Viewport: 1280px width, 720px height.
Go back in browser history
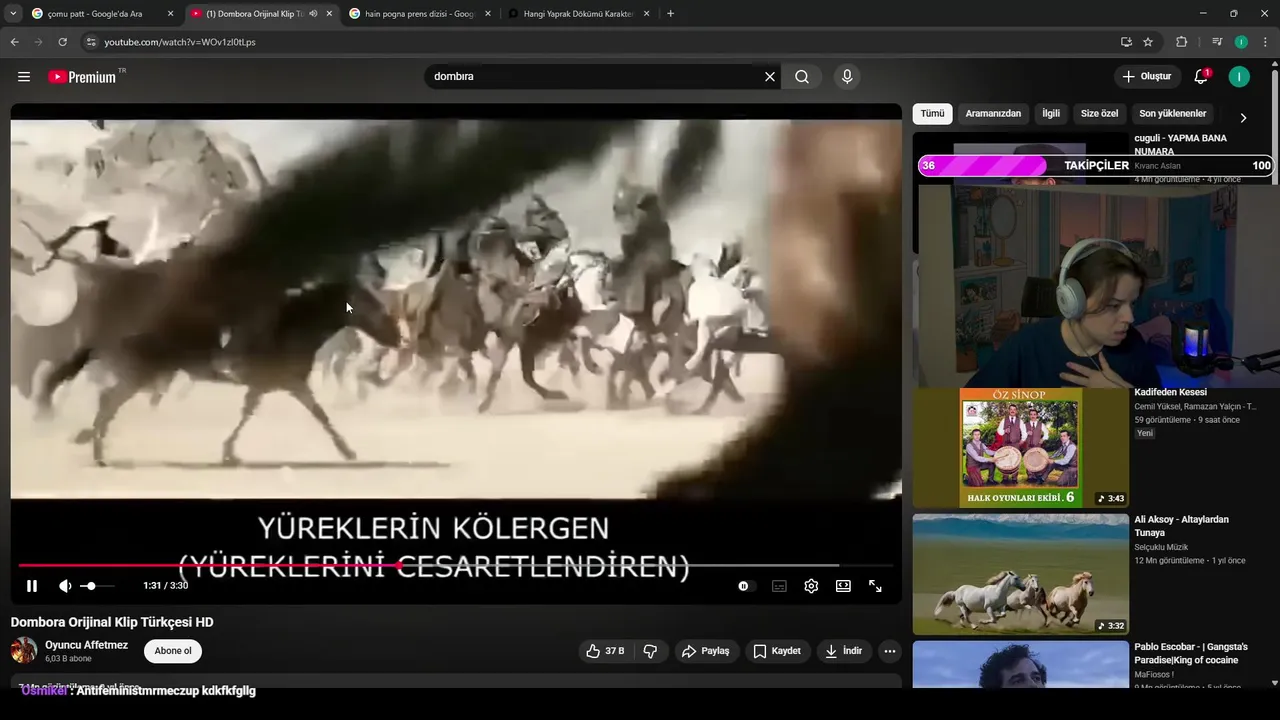pos(14,42)
